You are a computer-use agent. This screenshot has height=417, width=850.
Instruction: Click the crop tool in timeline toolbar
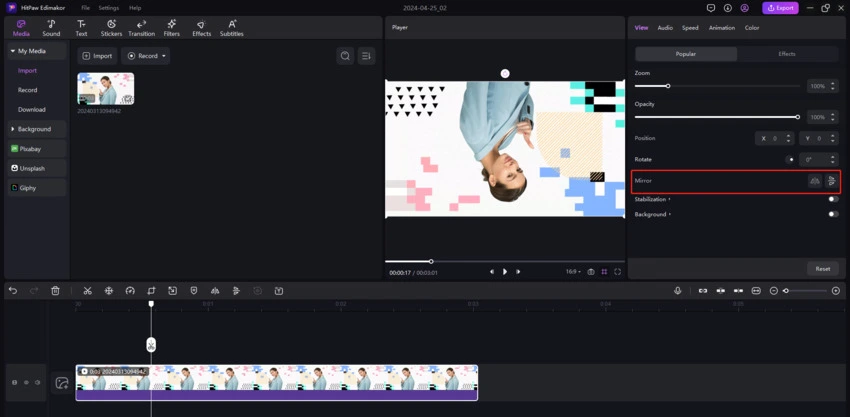(151, 291)
